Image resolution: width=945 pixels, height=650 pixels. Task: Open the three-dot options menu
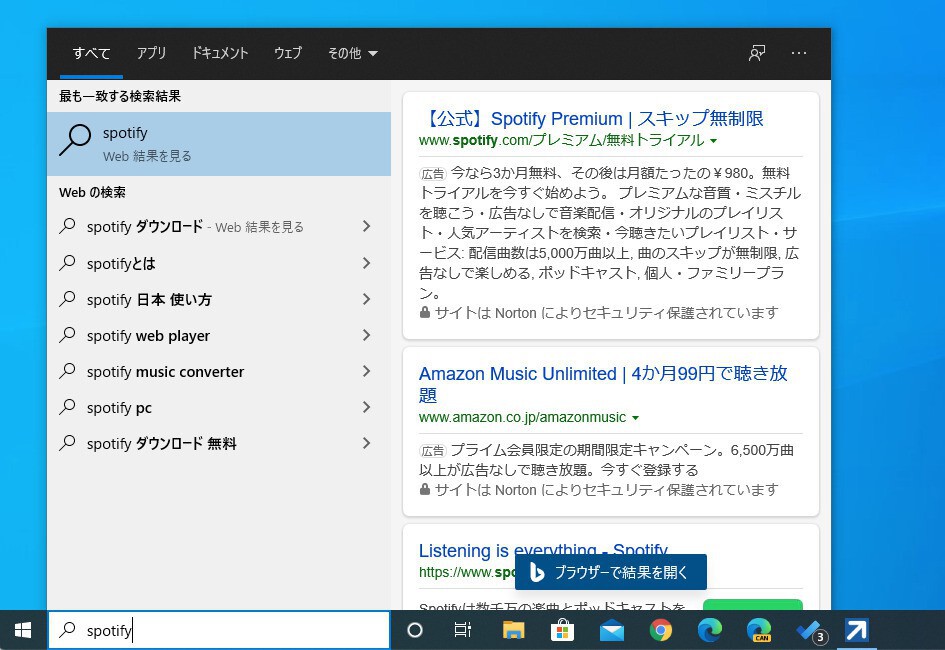point(799,53)
